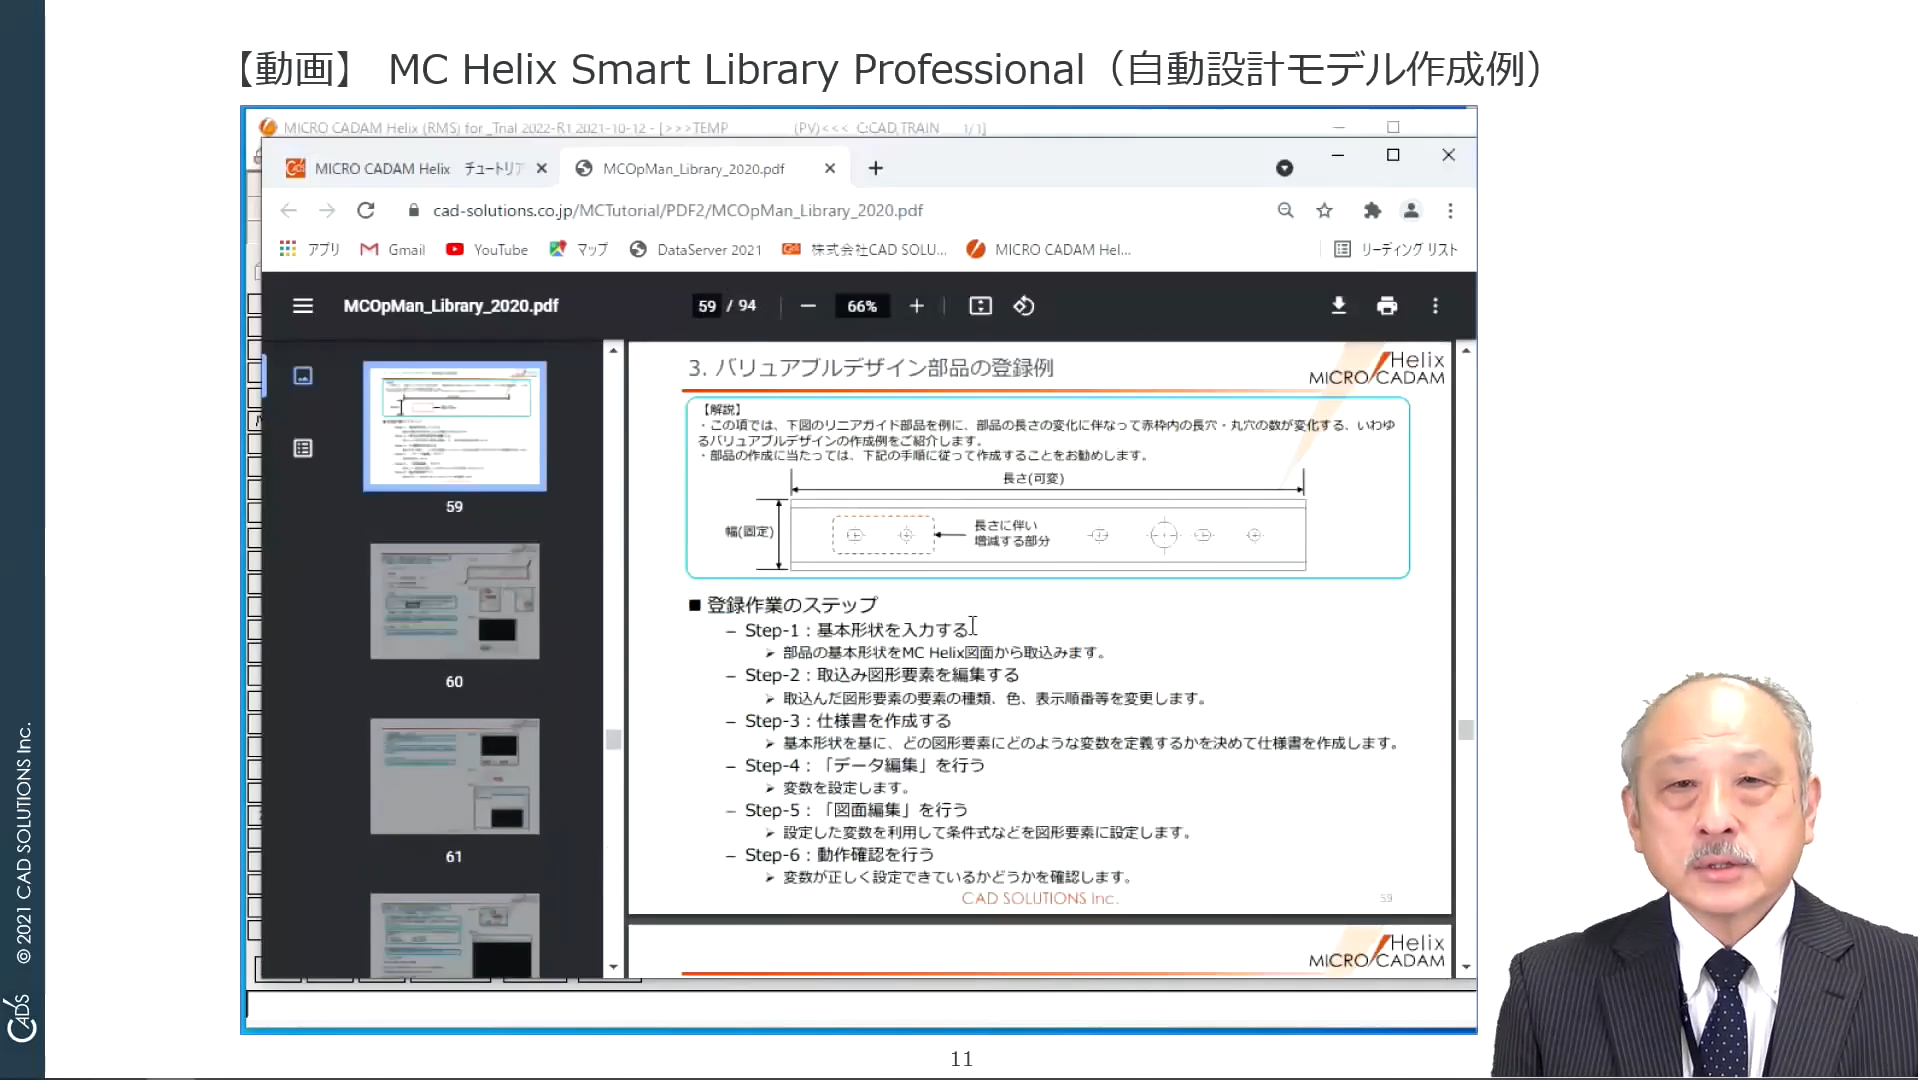The height and width of the screenshot is (1080, 1918).
Task: Select page 59 thumbnail
Action: [x=455, y=426]
